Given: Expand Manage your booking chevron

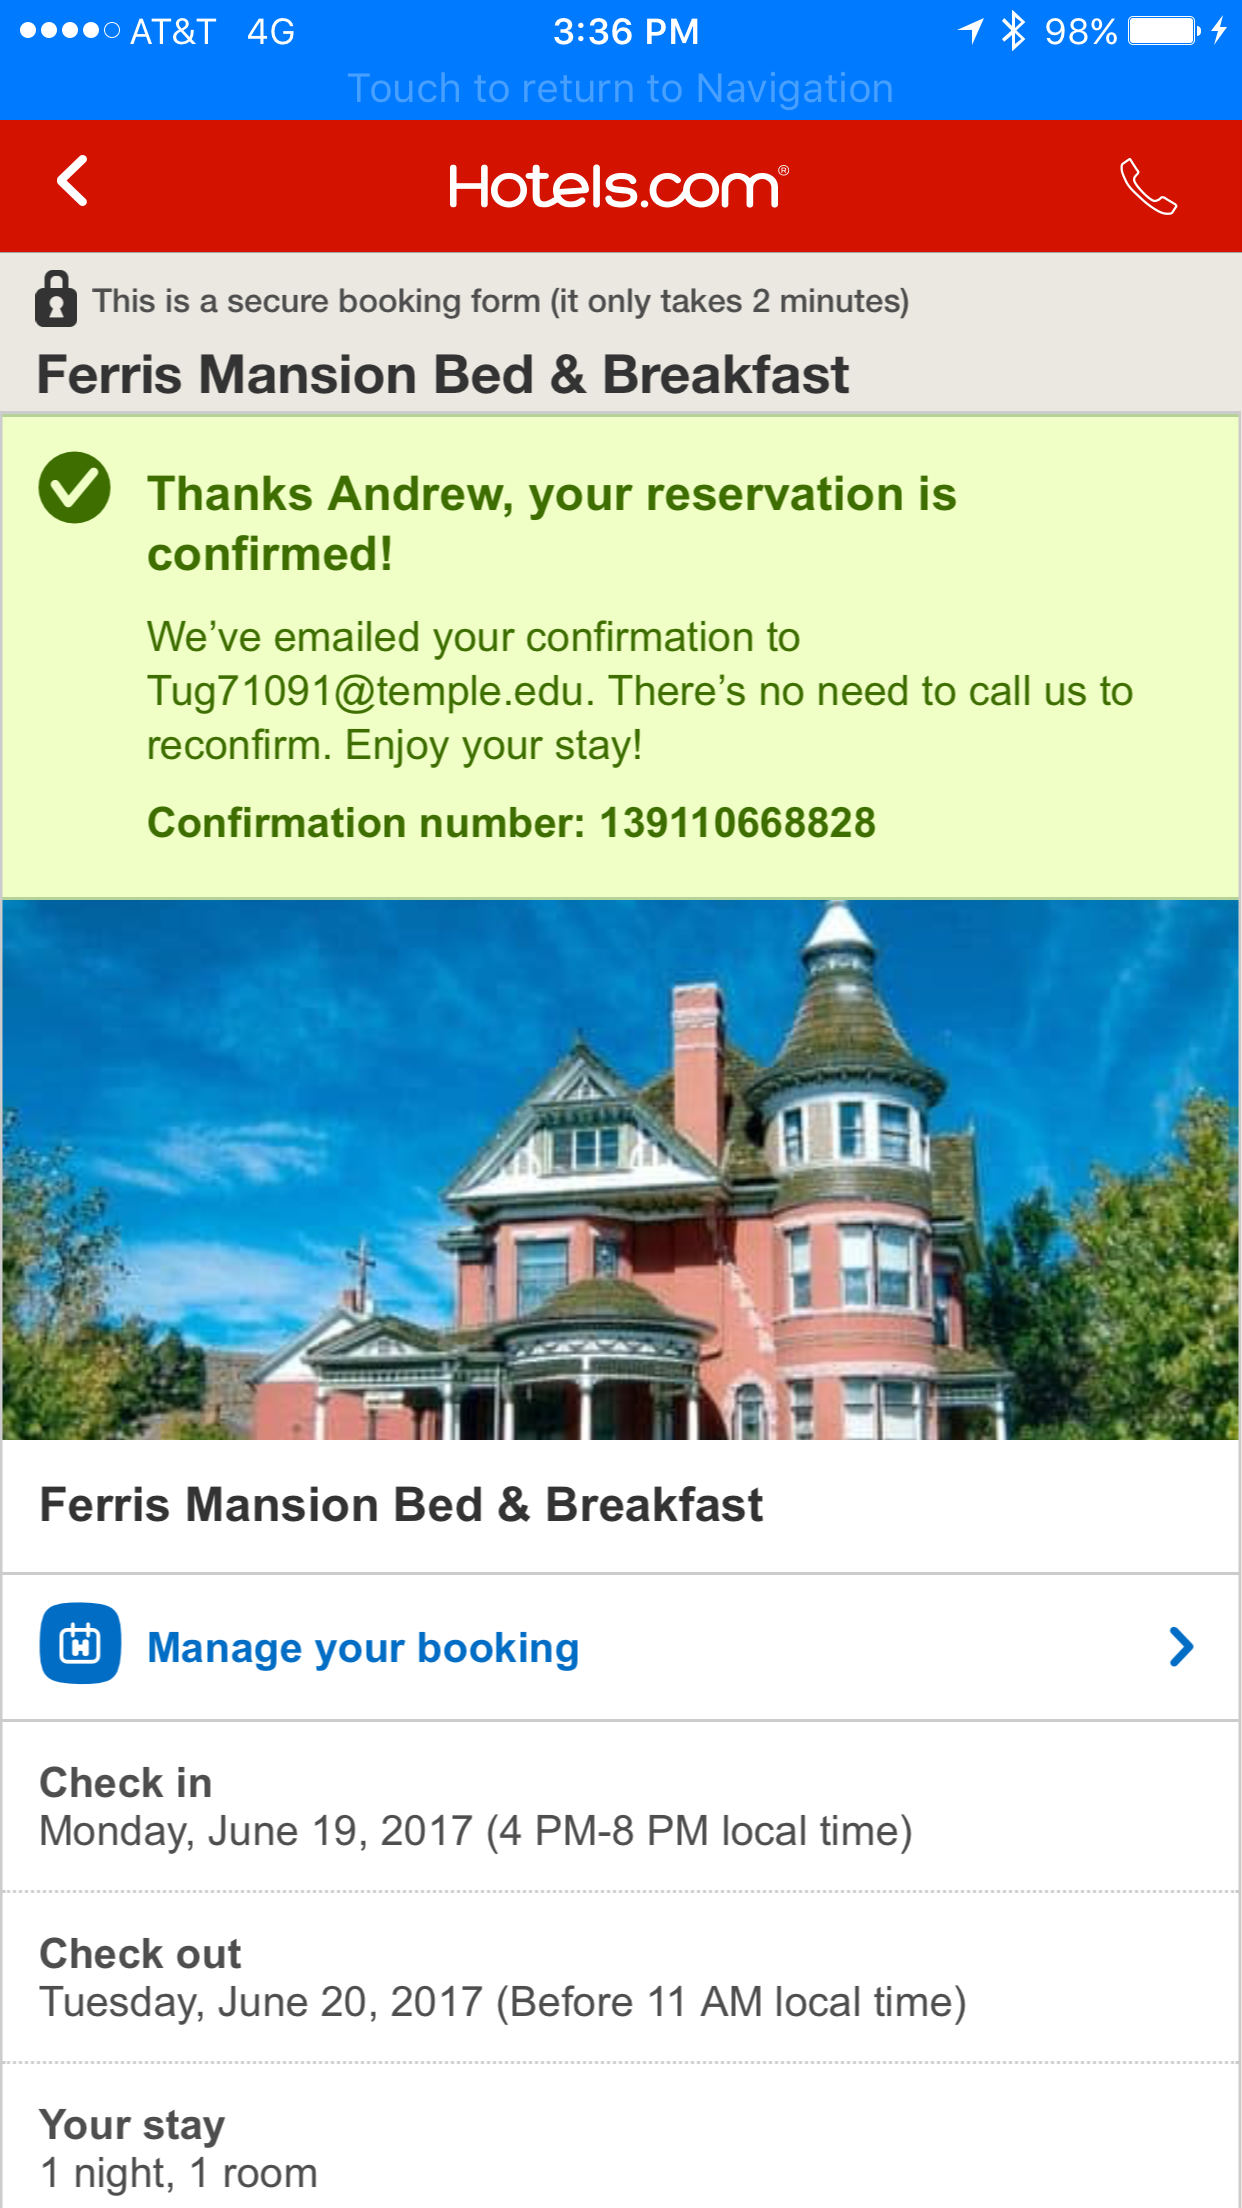Looking at the screenshot, I should [1181, 1647].
